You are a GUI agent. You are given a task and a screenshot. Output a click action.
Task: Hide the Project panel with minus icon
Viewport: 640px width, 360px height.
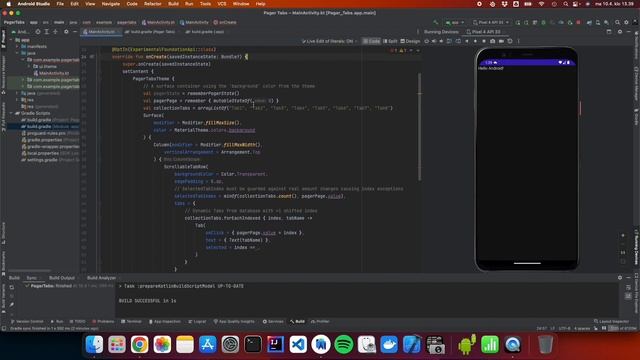click(75, 32)
